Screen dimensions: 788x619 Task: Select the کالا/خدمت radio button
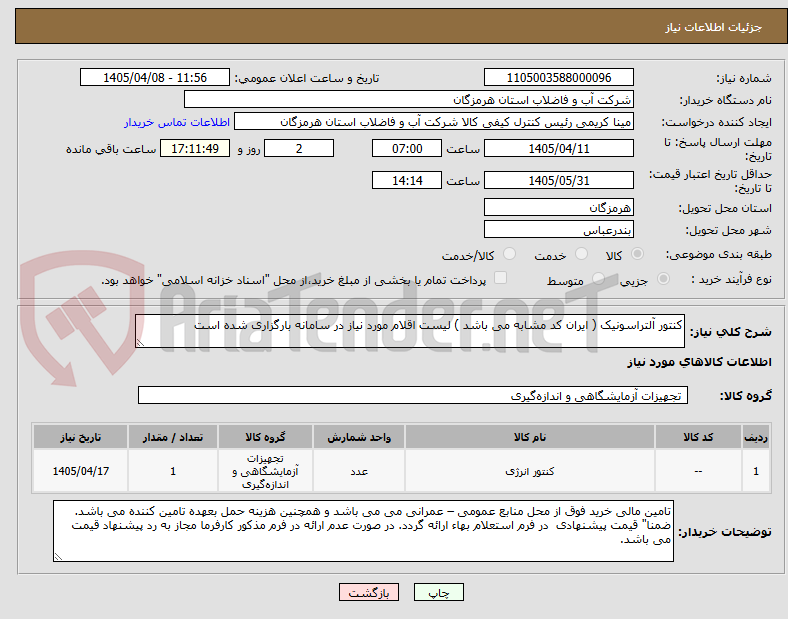[510, 254]
